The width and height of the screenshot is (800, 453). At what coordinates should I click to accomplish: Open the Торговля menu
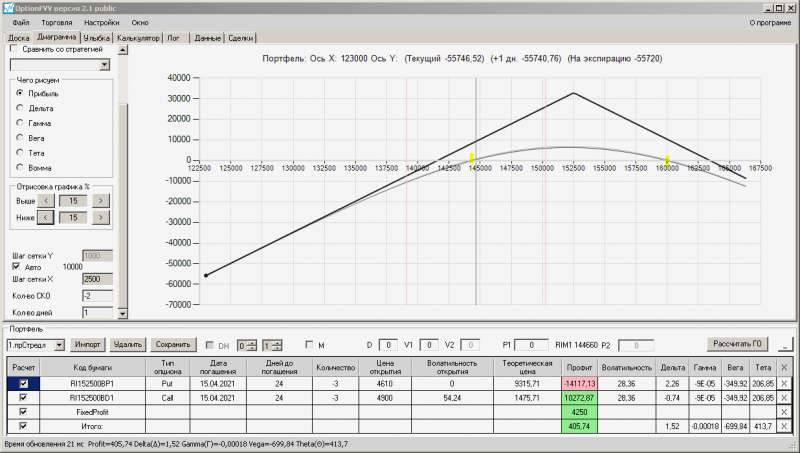tap(57, 22)
